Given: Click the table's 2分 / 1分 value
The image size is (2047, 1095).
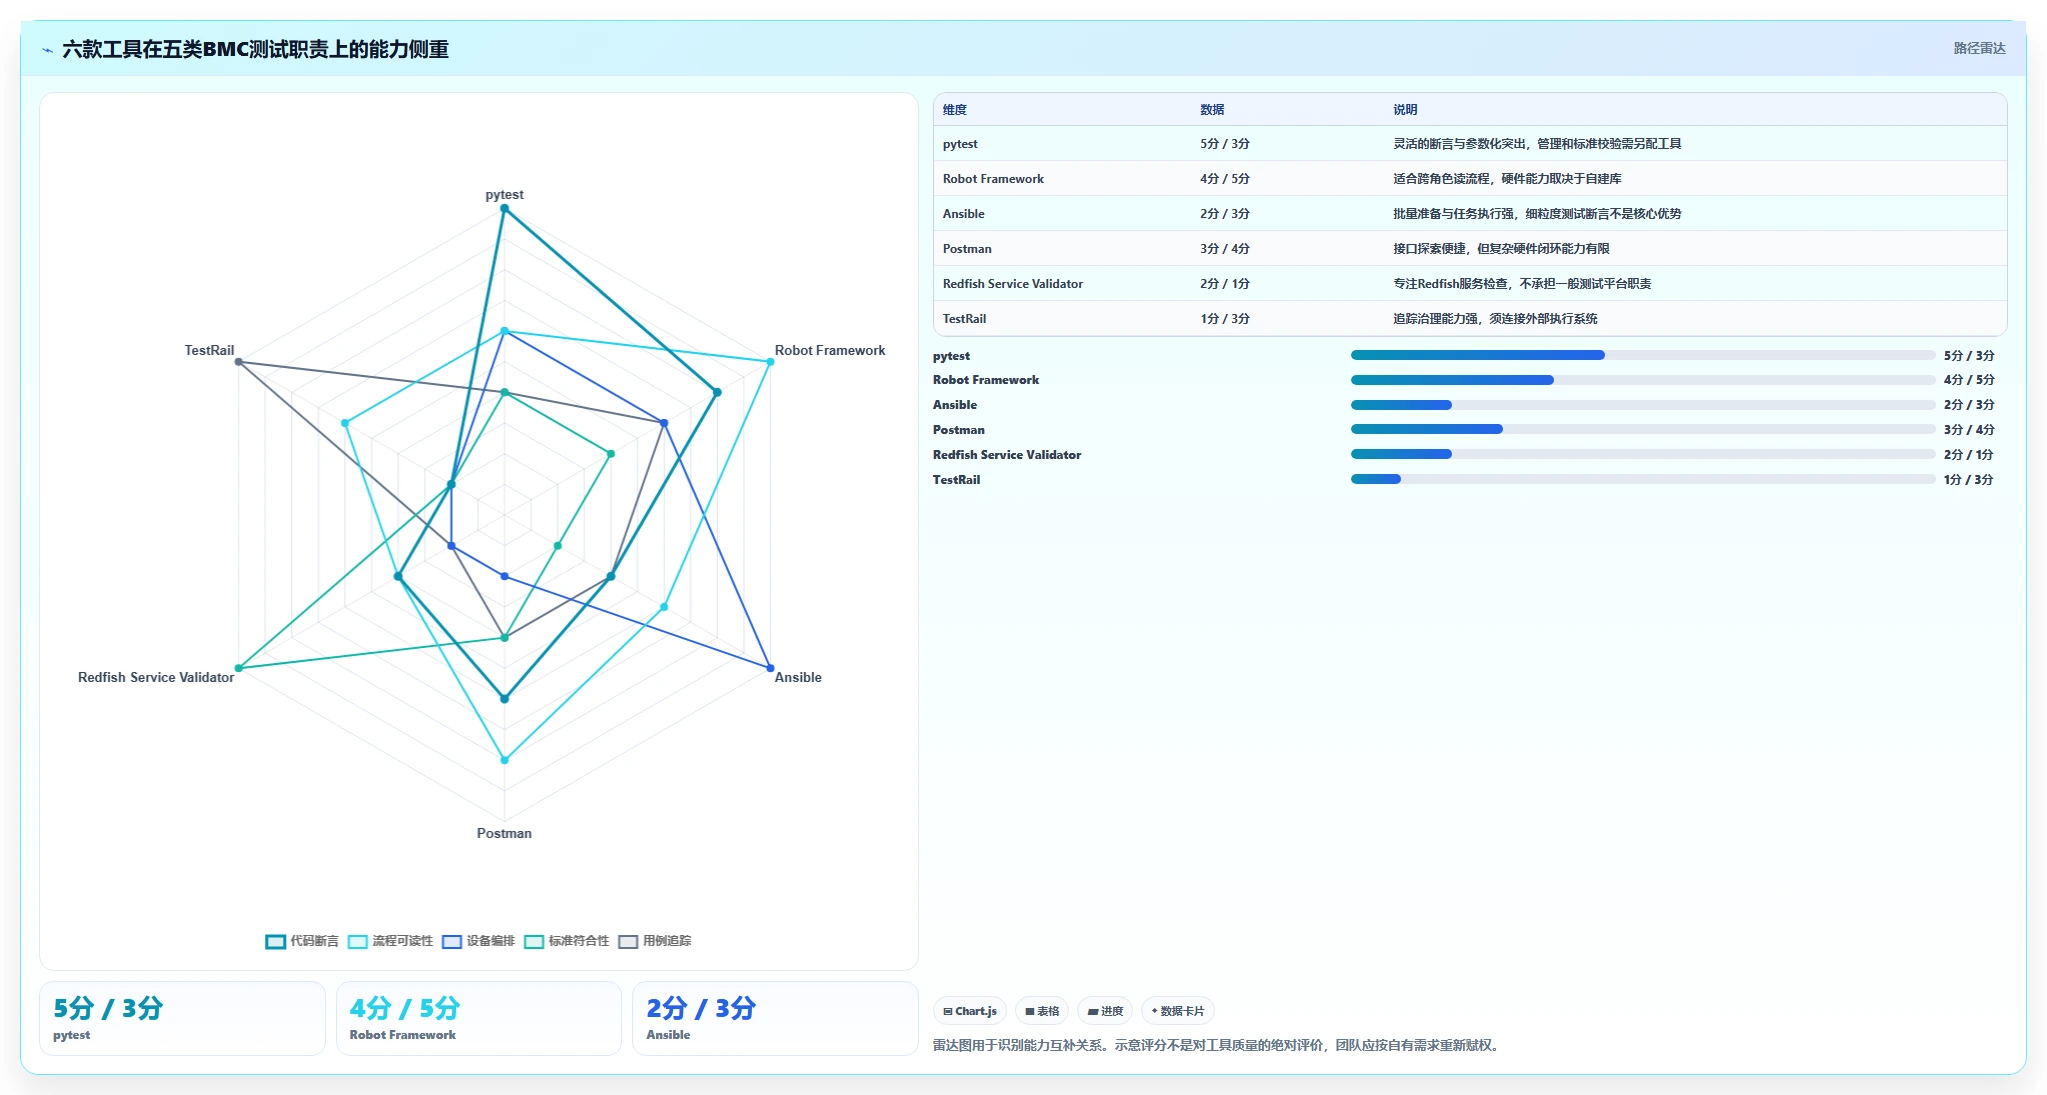Looking at the screenshot, I should 1225,284.
